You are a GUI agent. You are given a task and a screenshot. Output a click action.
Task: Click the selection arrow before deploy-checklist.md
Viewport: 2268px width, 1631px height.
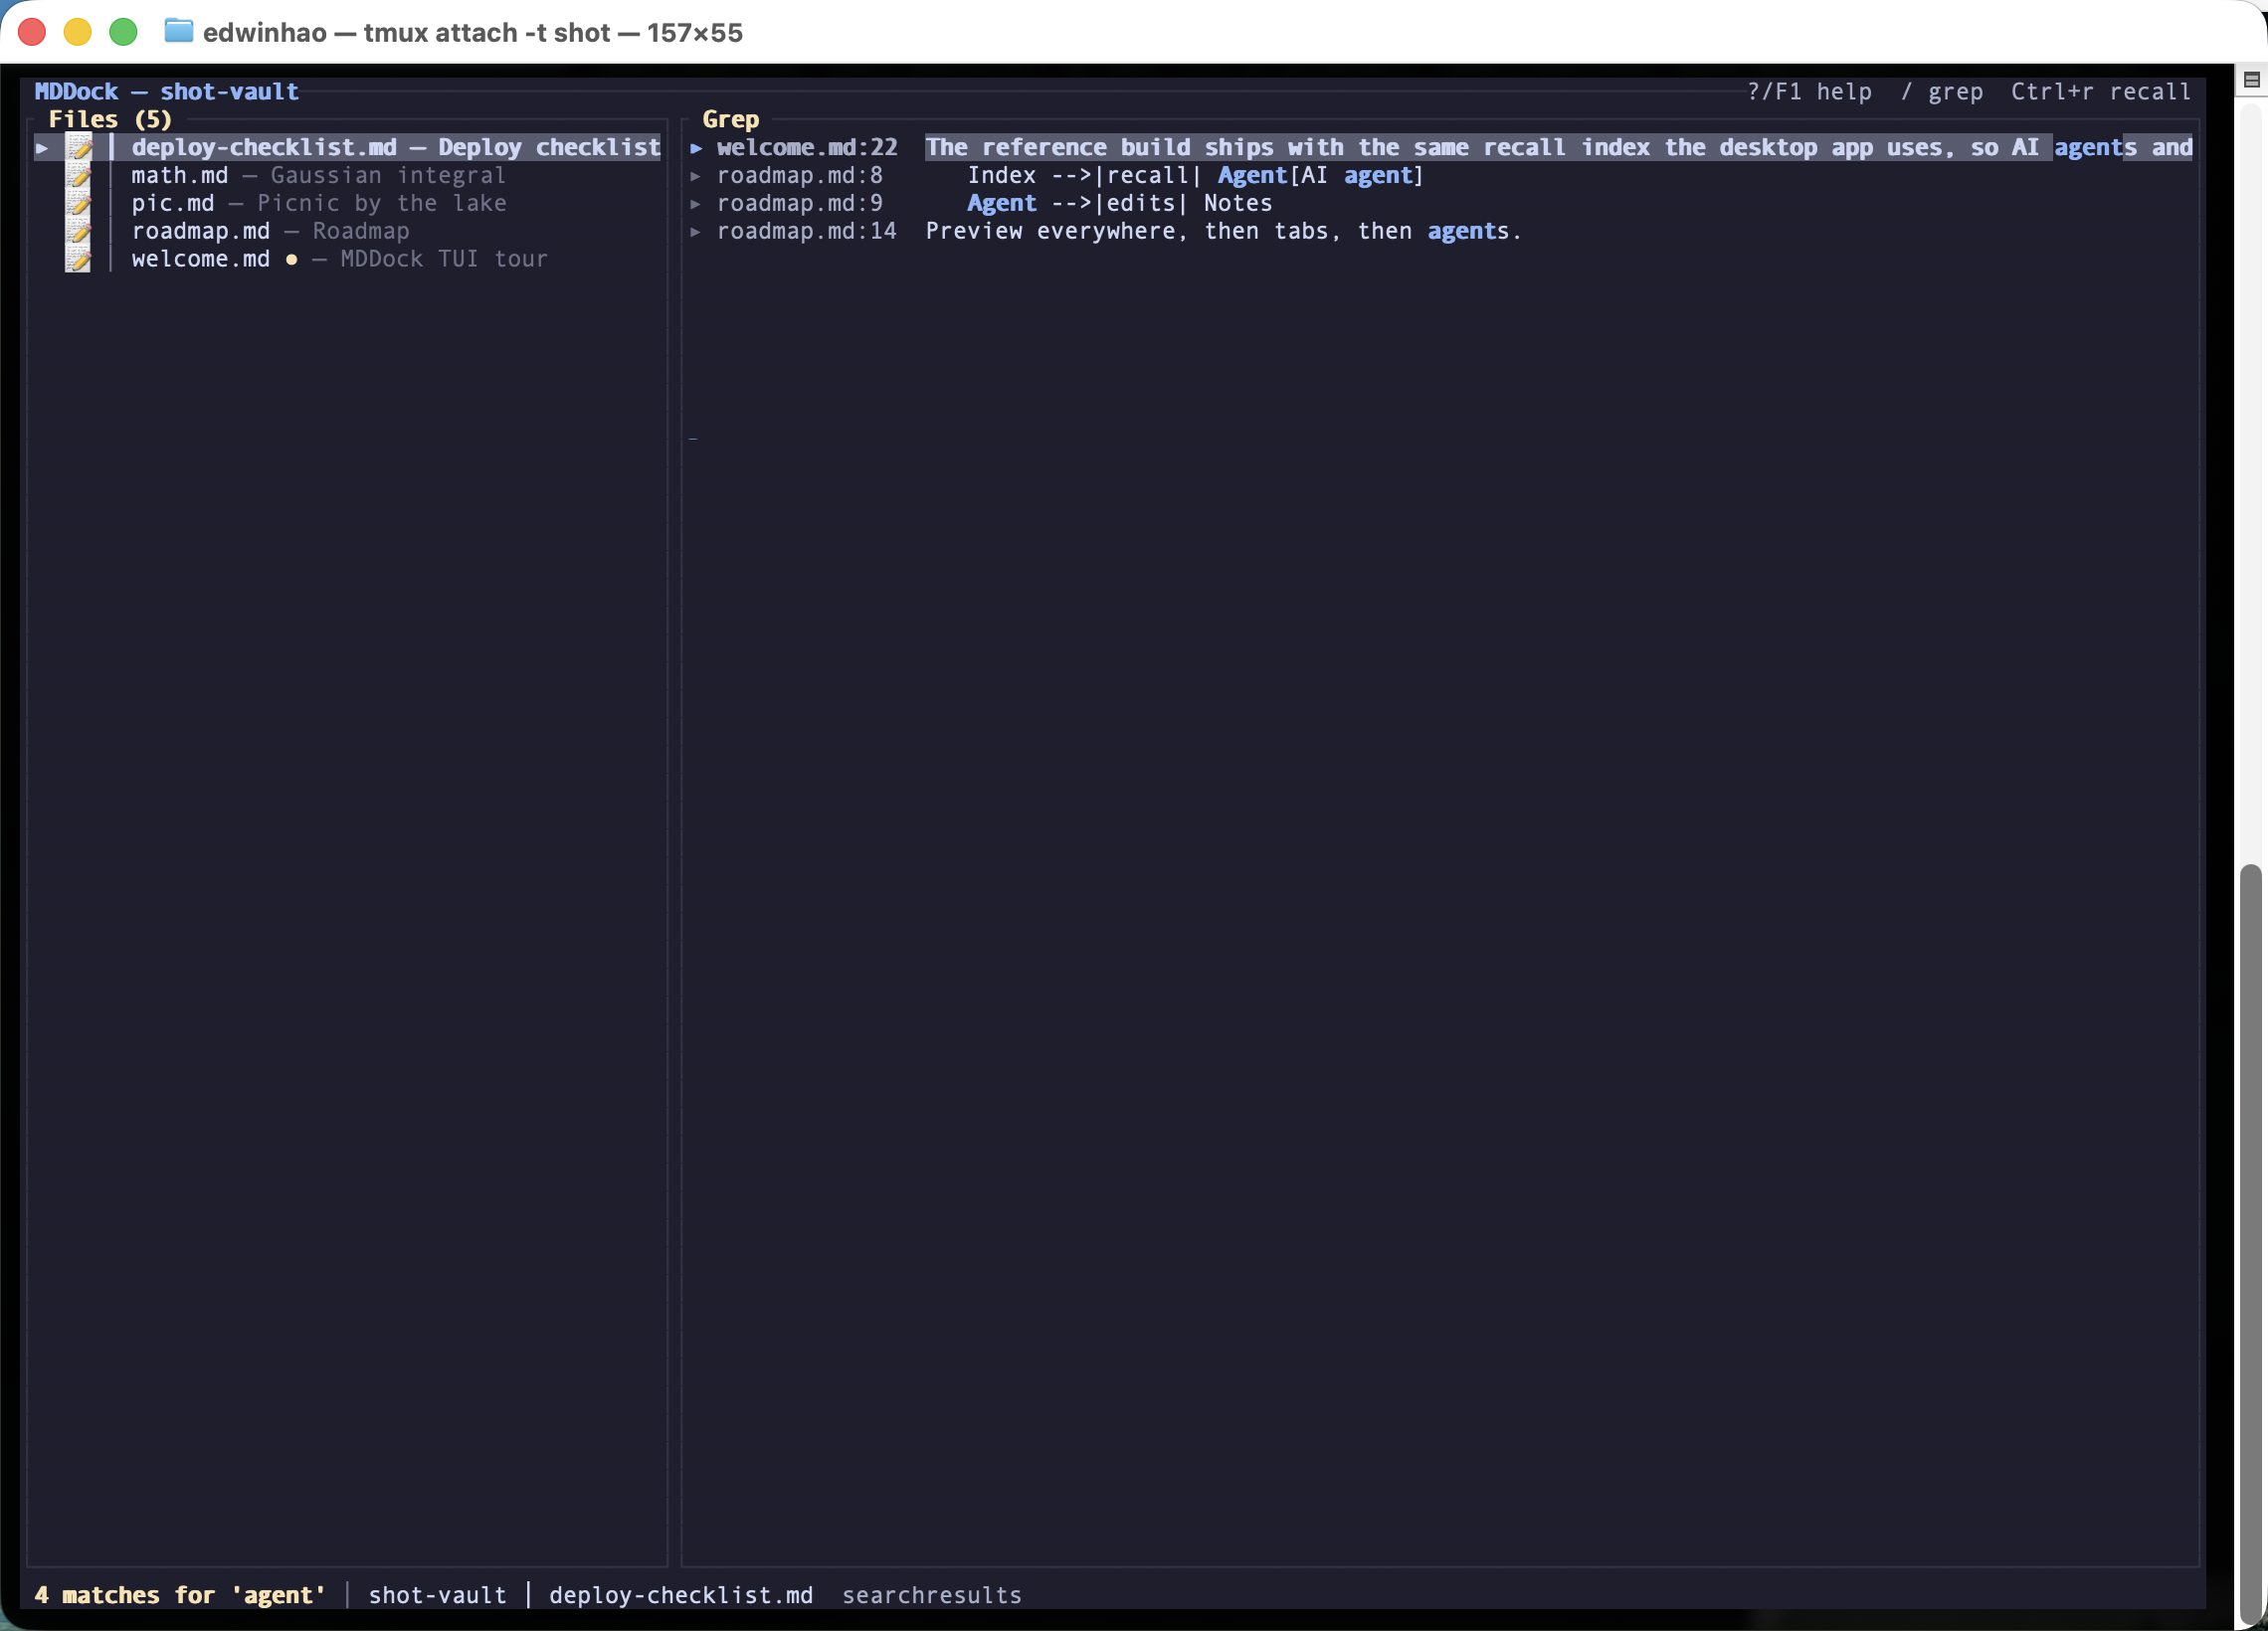tap(42, 148)
